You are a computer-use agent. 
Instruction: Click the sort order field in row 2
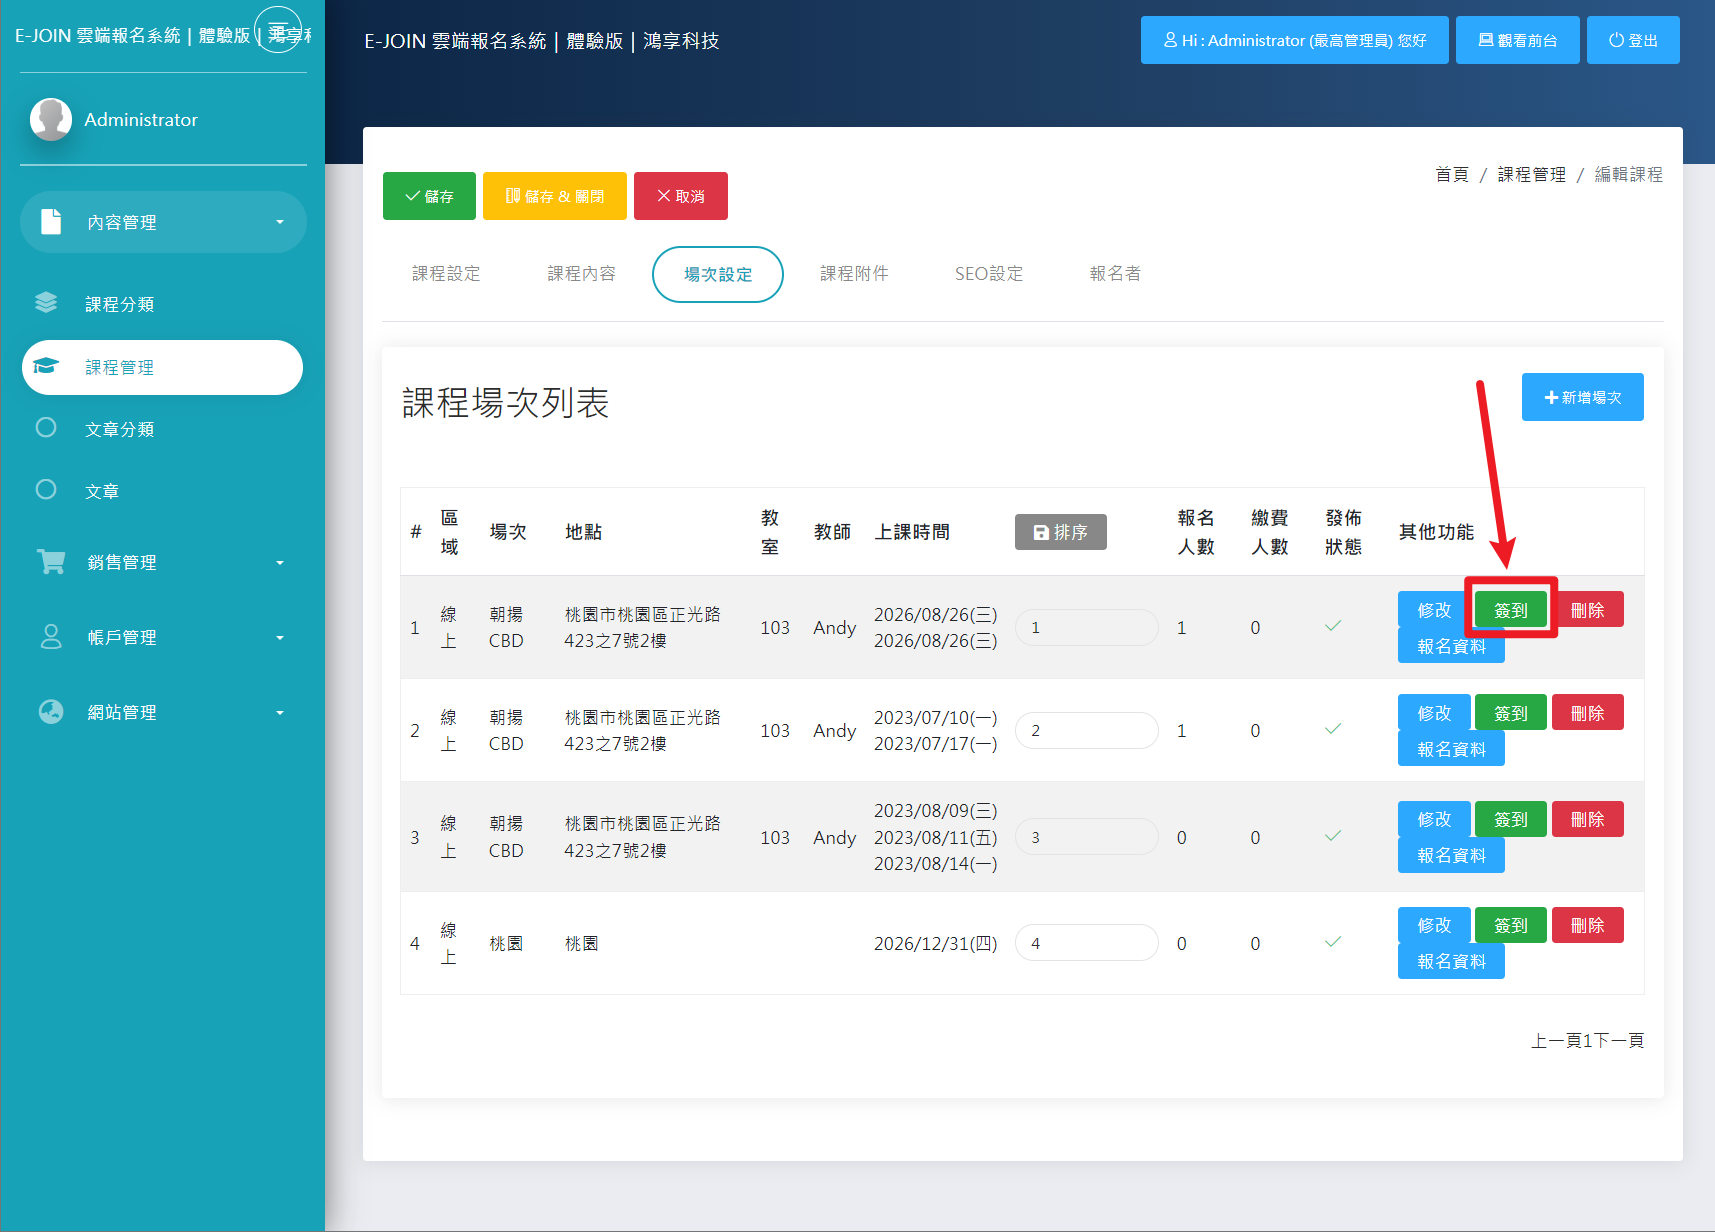pos(1086,731)
